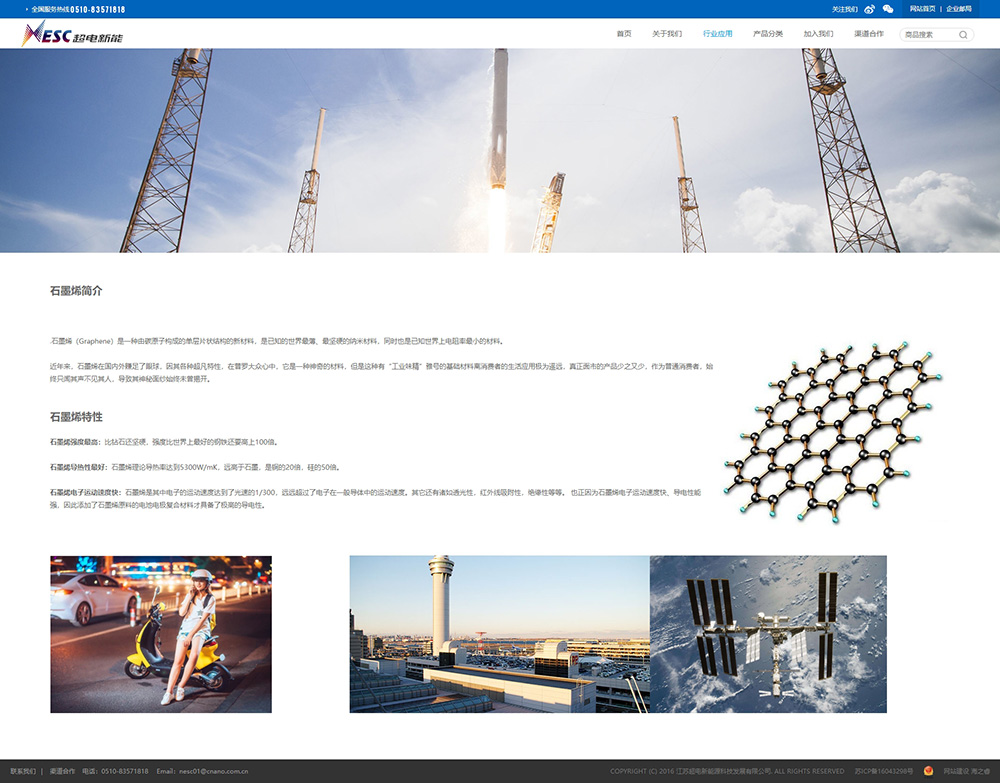Go to 加入我们 page
The width and height of the screenshot is (1000, 783).
point(818,34)
